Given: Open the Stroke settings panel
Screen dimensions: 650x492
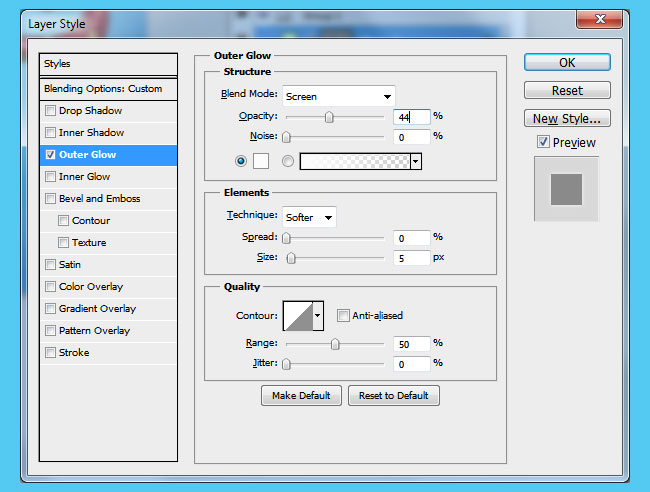Looking at the screenshot, I should click(74, 352).
